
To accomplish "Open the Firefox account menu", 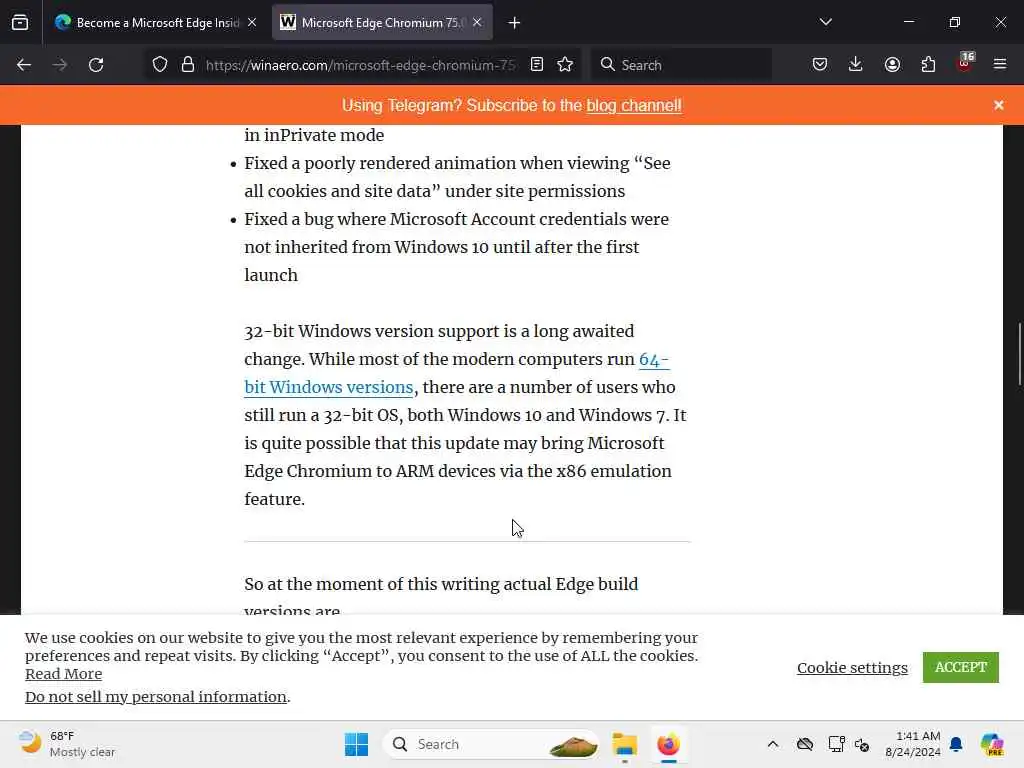I will pos(892,65).
